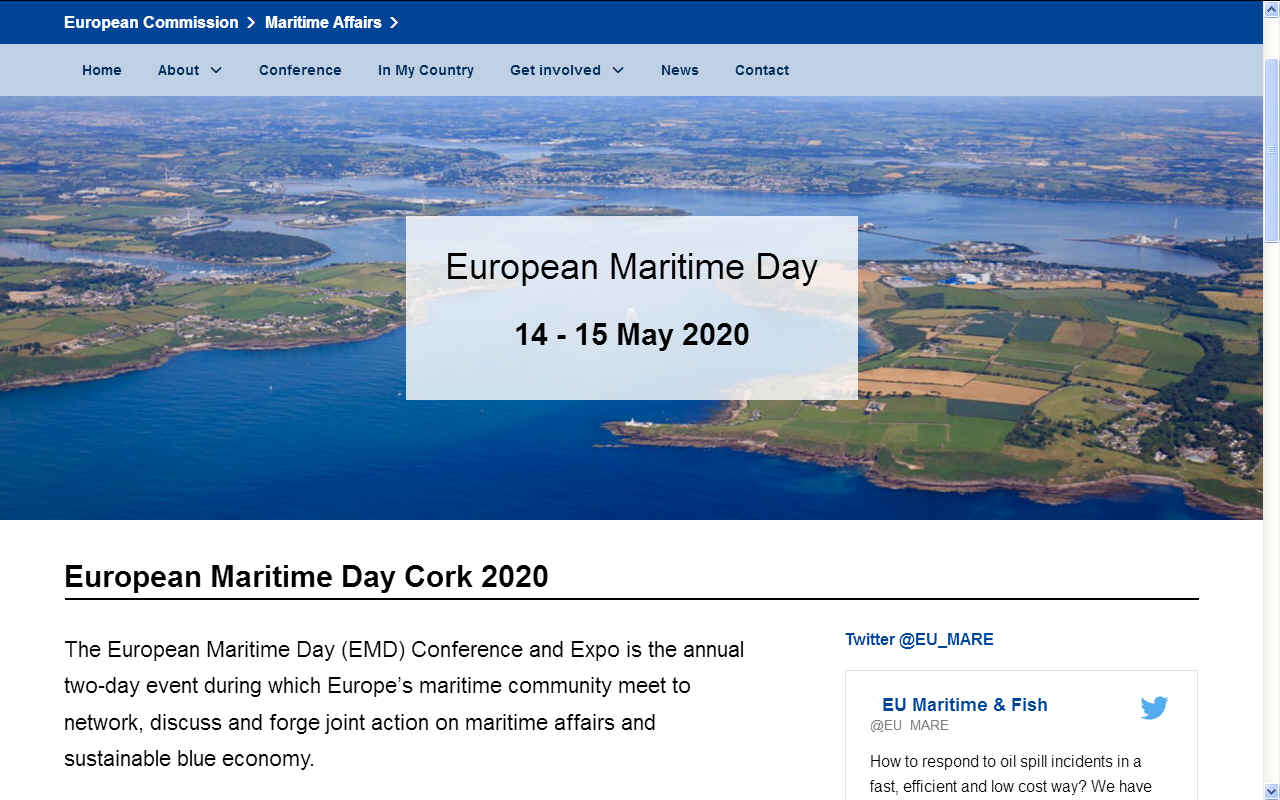The image size is (1280, 800).
Task: Click the vertical scrollbar thumb
Action: pos(1271,150)
